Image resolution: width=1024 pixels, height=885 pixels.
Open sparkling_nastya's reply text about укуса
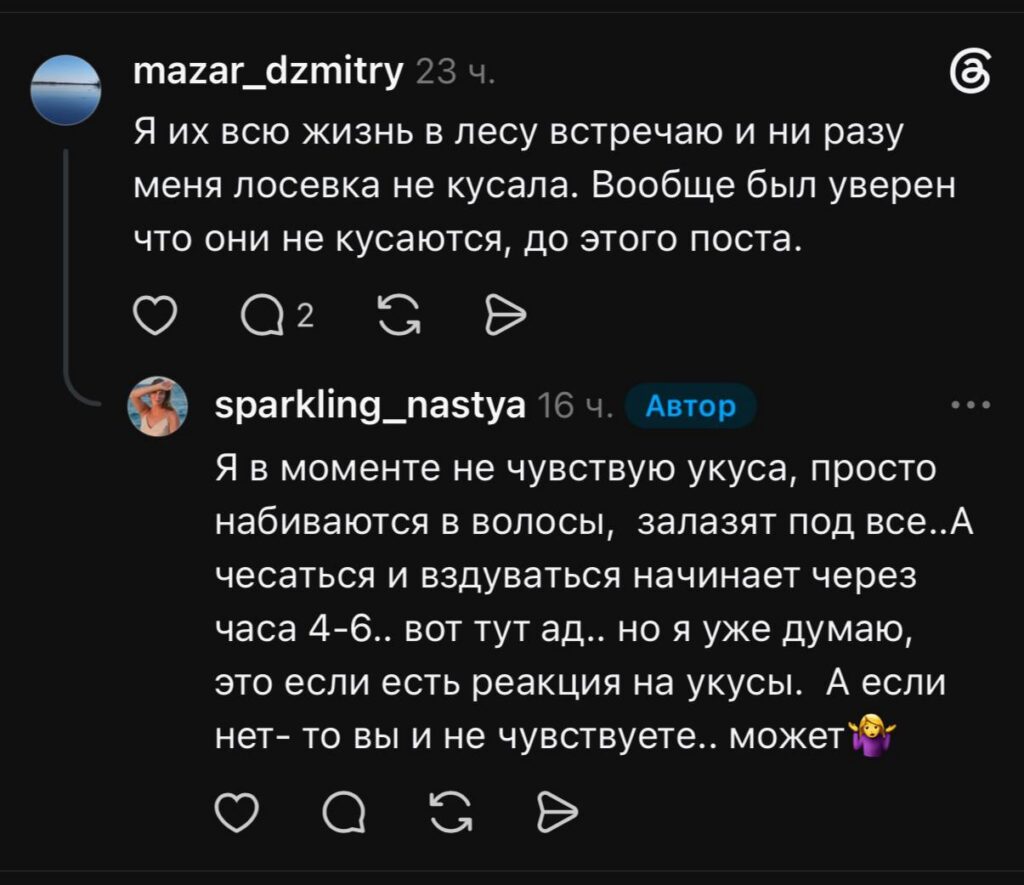(x=594, y=602)
